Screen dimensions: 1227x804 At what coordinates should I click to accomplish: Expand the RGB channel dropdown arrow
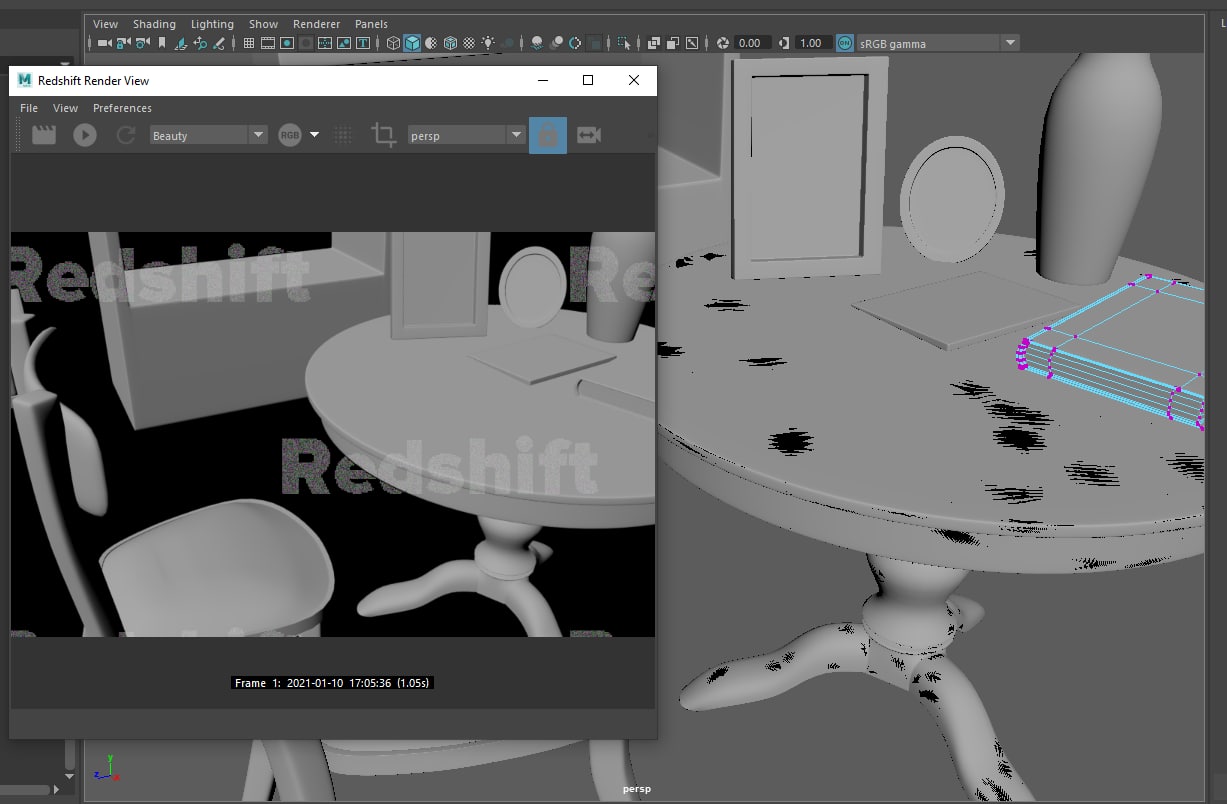point(315,135)
